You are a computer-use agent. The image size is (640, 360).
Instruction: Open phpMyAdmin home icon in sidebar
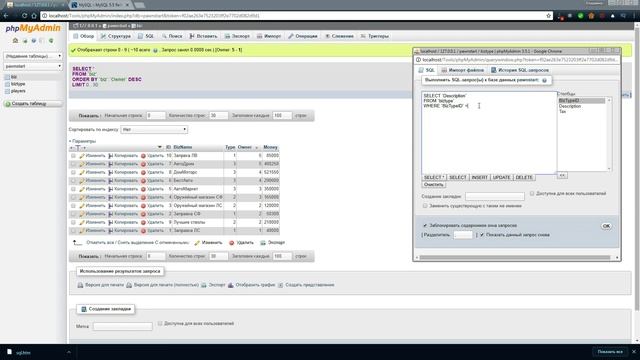16,40
